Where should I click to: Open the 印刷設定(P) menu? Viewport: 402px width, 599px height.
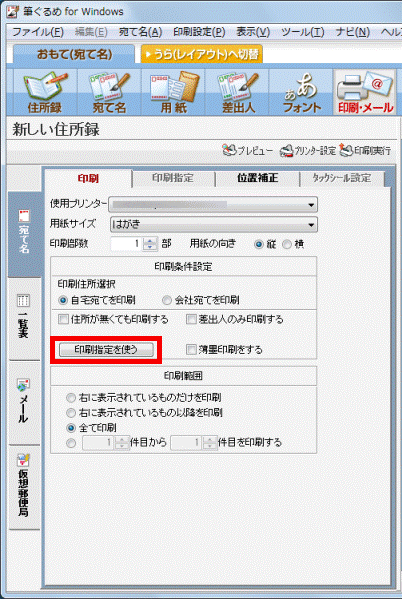[x=199, y=32]
